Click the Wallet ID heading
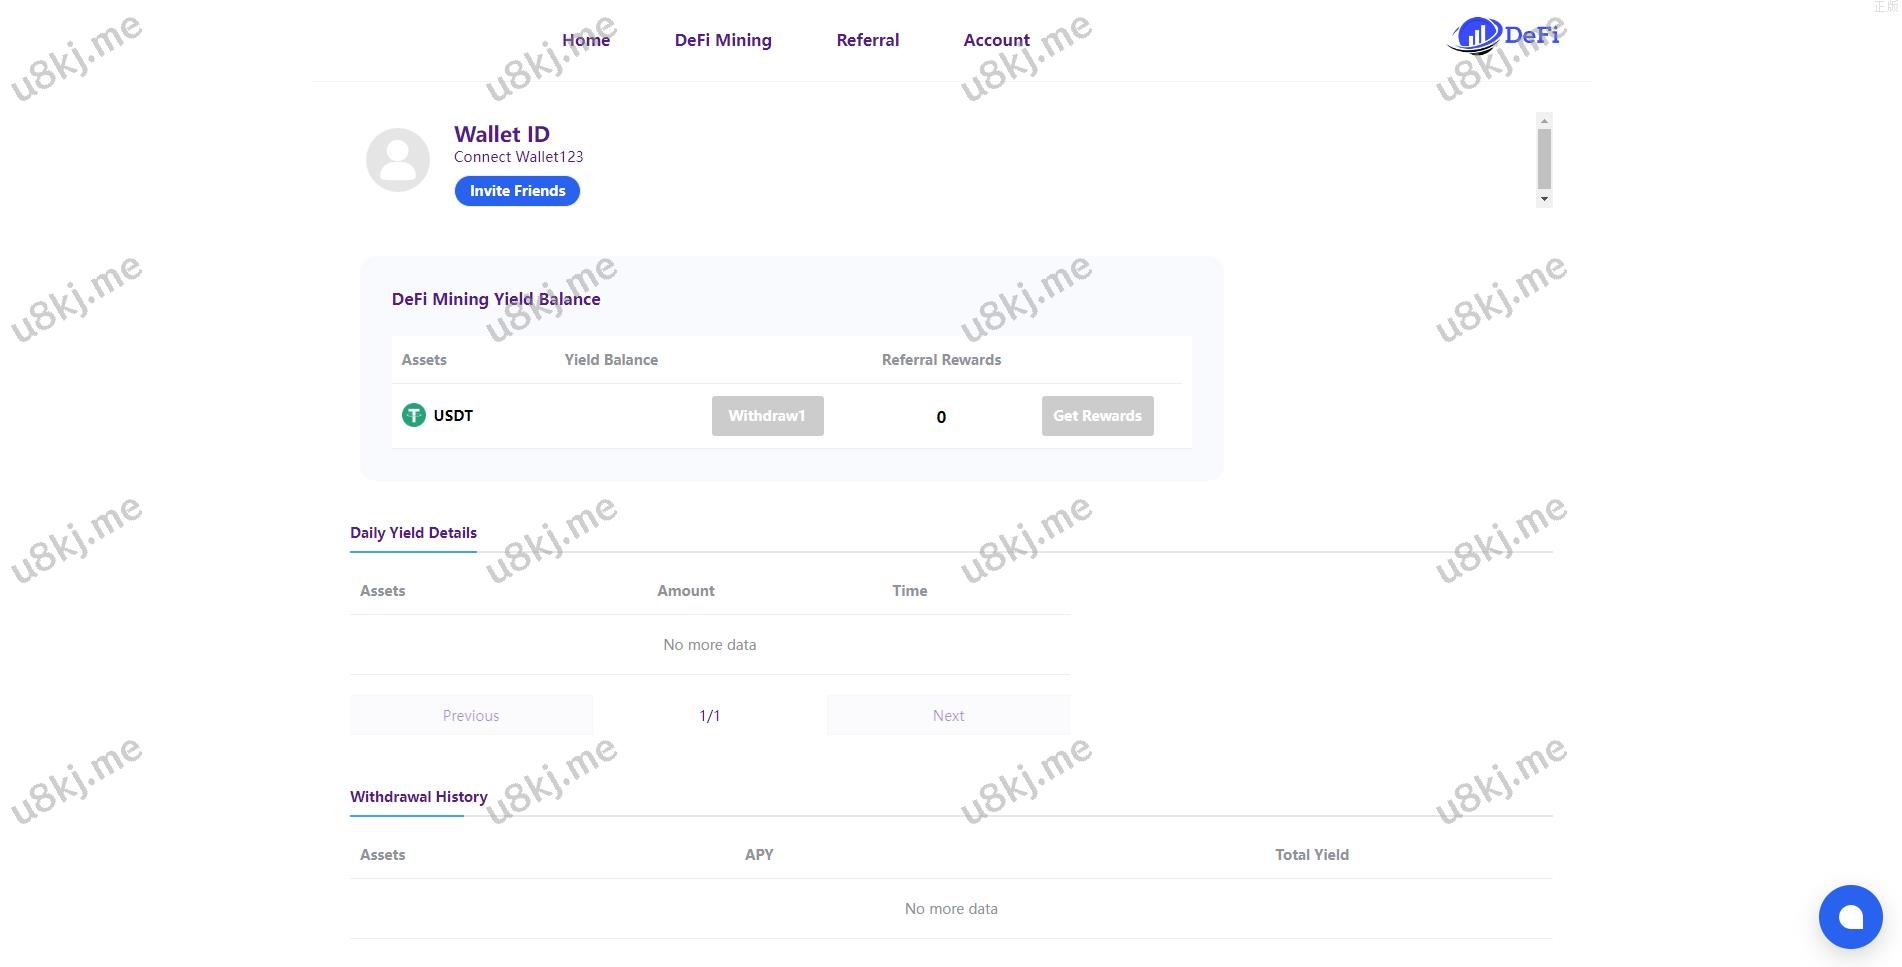The image size is (1902, 967). point(501,134)
